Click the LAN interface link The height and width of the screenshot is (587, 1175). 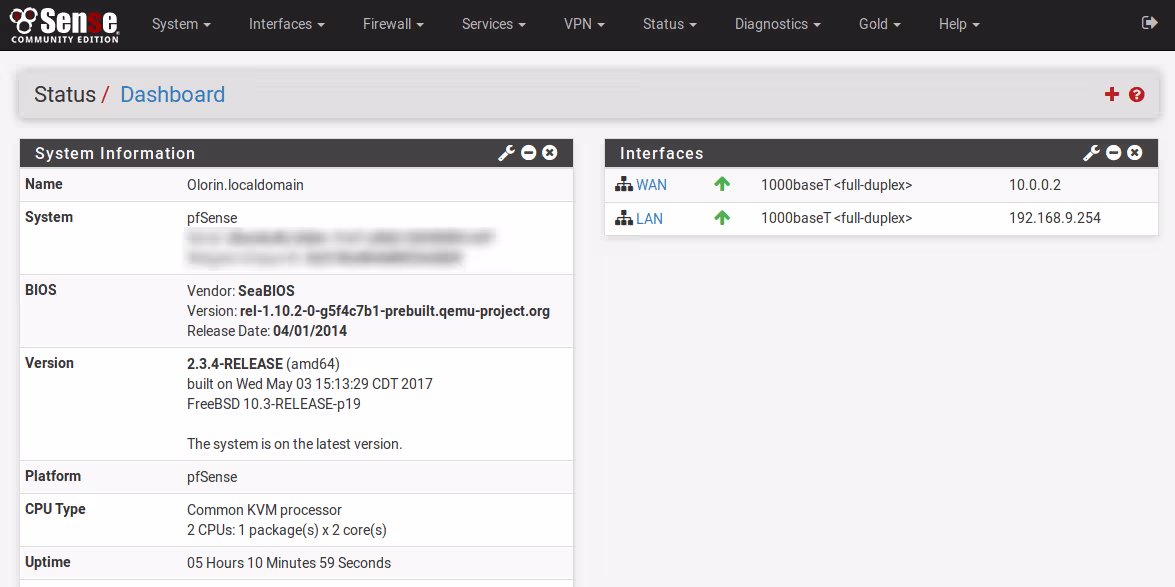click(x=649, y=218)
